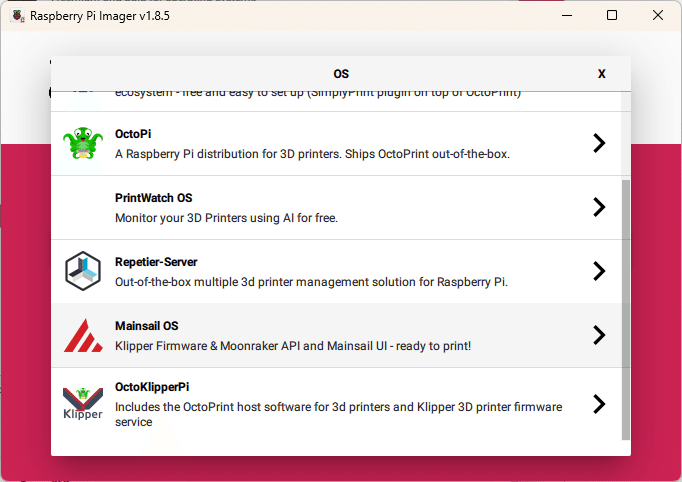Click the OctoPi octopus icon
The height and width of the screenshot is (482, 682).
tap(83, 143)
